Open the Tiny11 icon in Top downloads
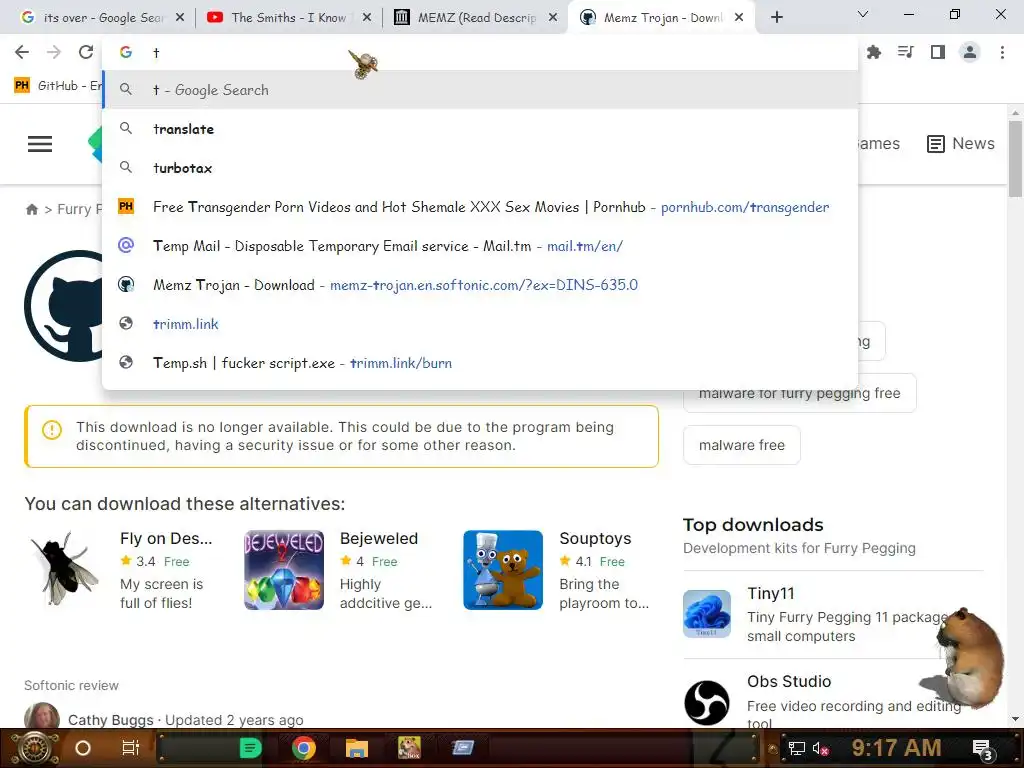Viewport: 1024px width, 768px height. point(707,613)
